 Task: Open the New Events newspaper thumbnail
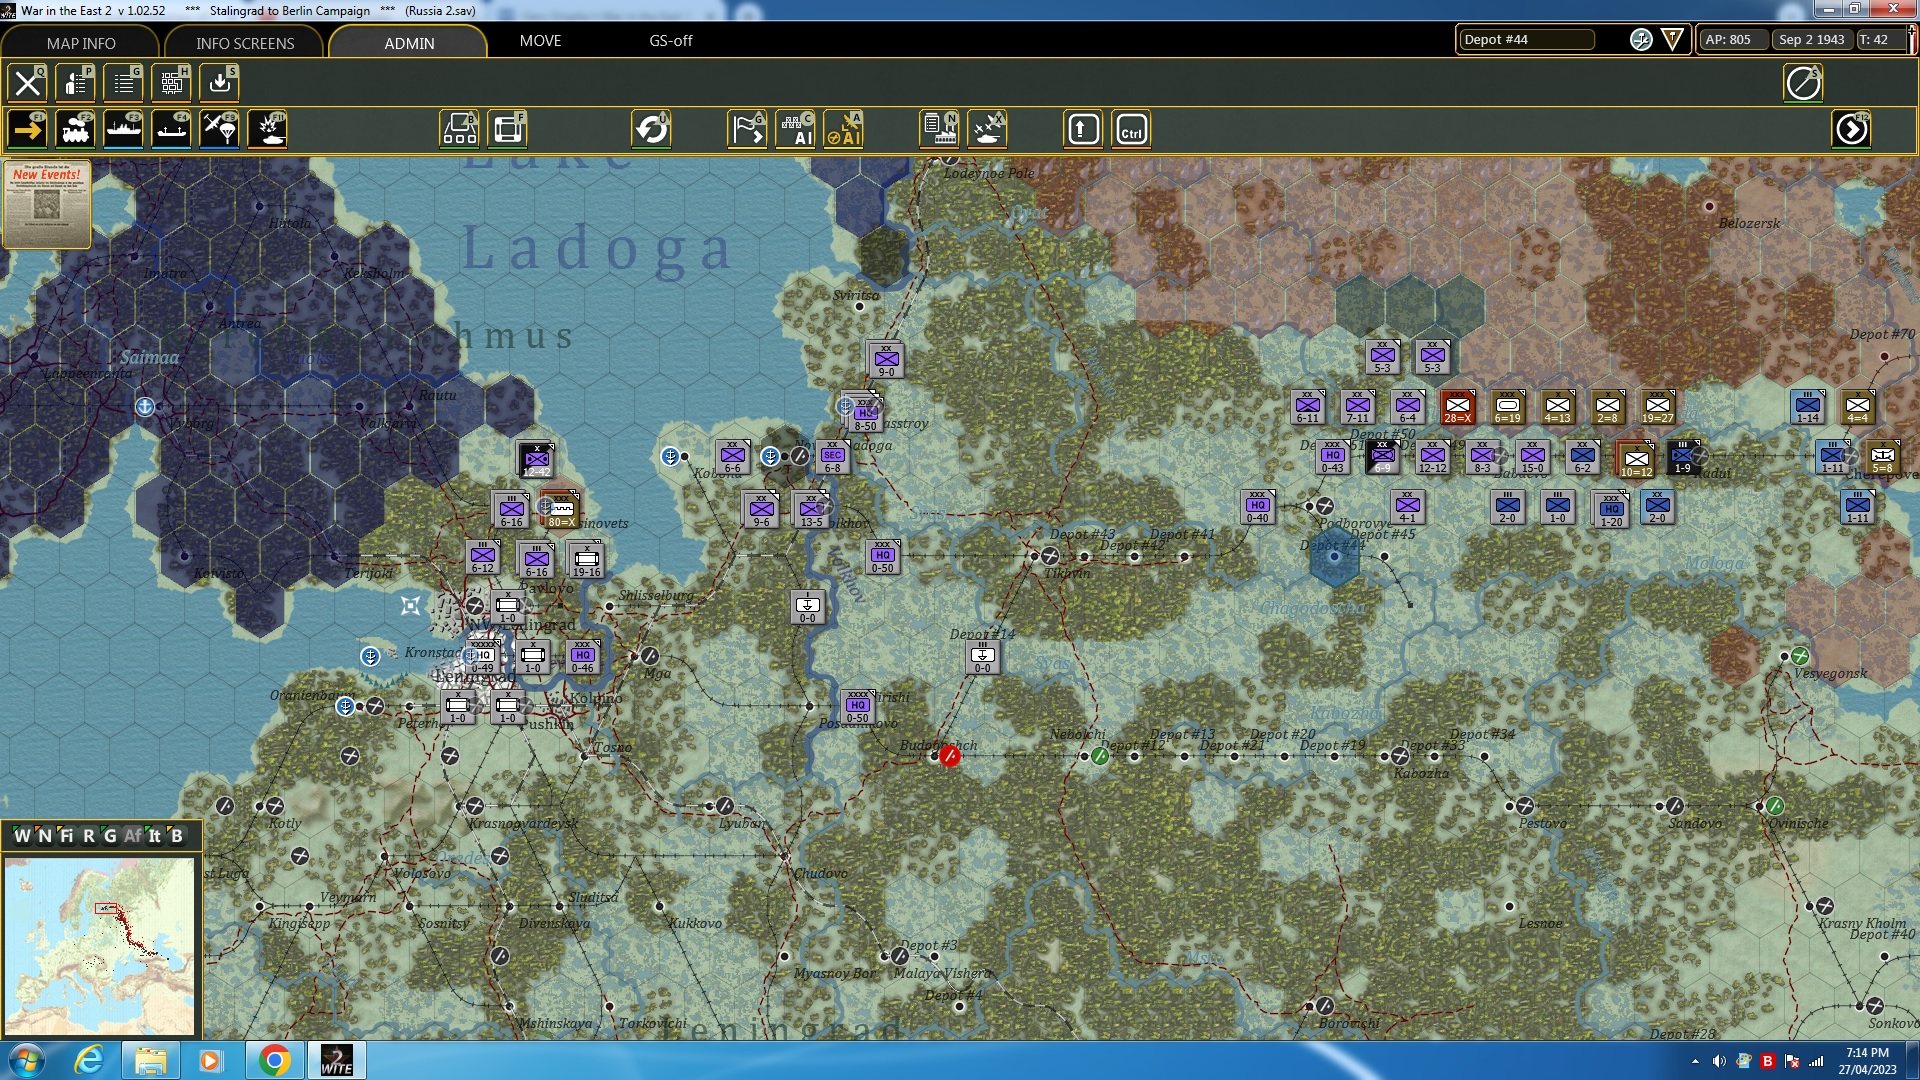(x=46, y=204)
